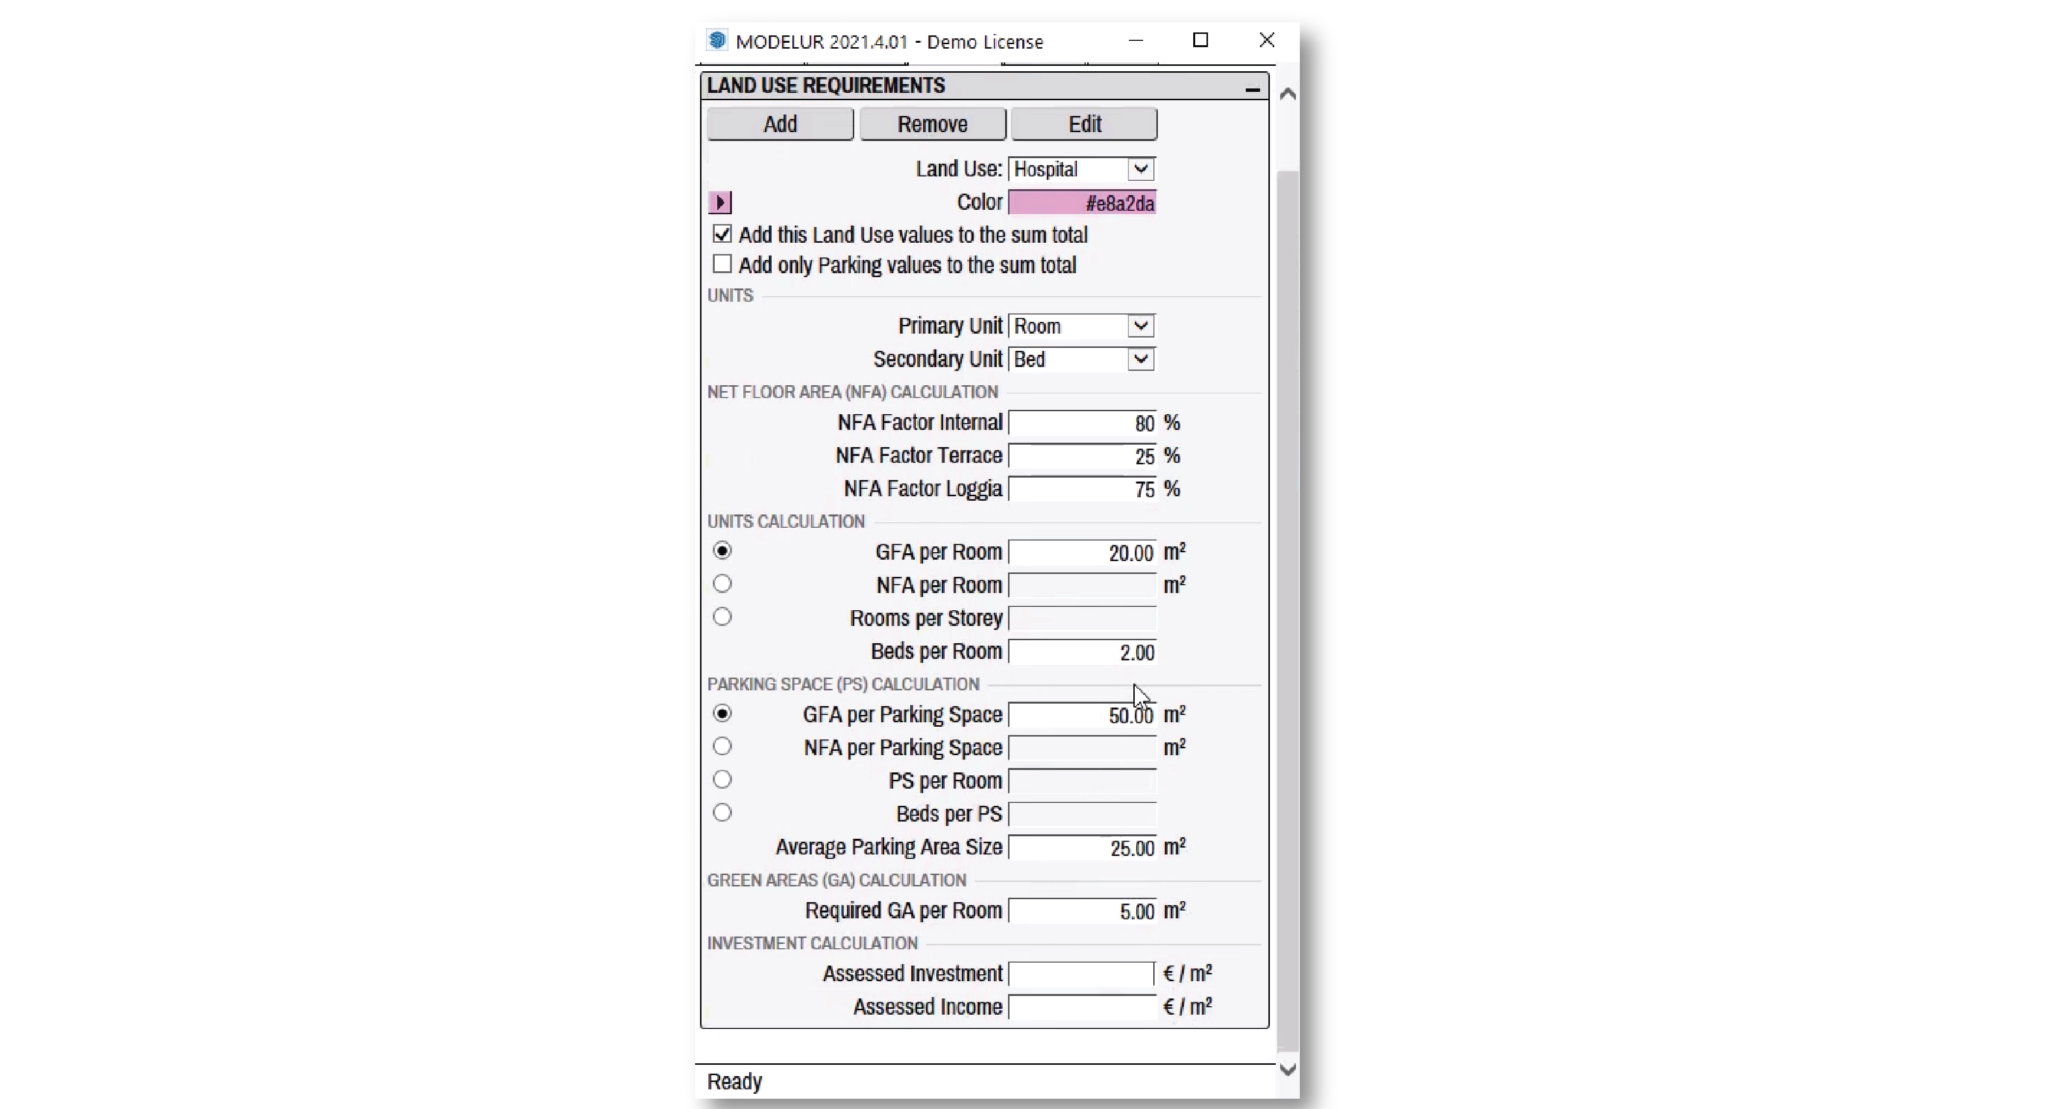Click the Assessed Income field
Screen dimensions: 2048x1109
(x=1082, y=1007)
